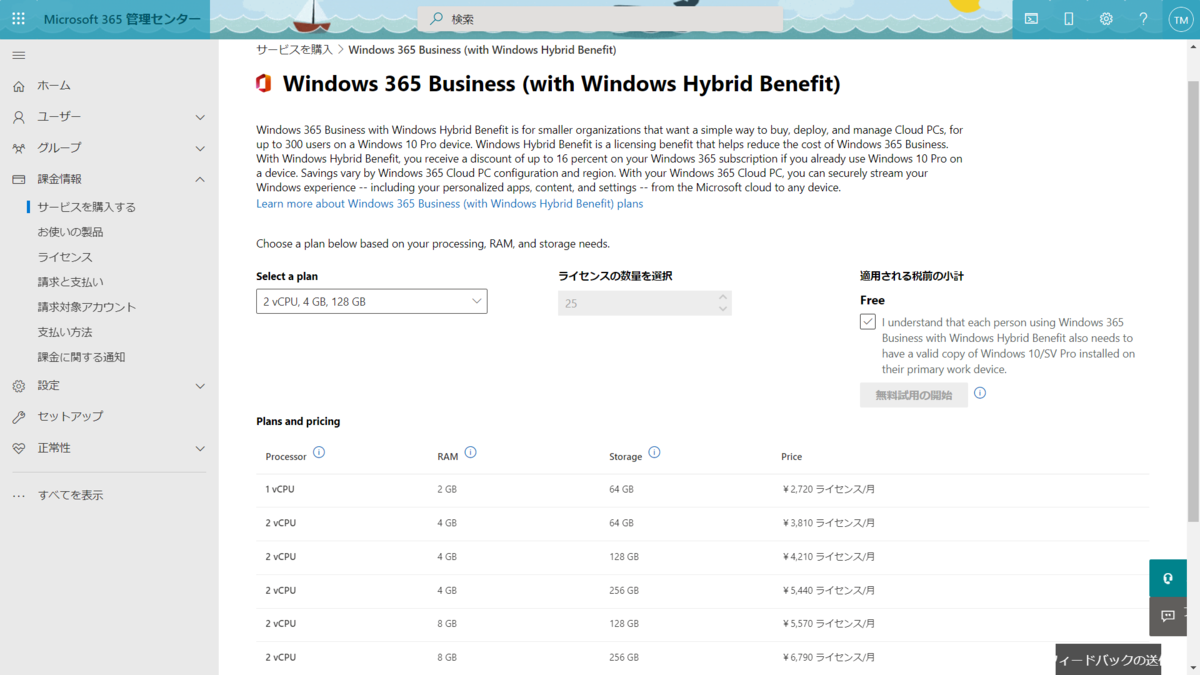This screenshot has height=675, width=1200.
Task: Open 請求と支払い in sidebar
Action: click(x=70, y=282)
